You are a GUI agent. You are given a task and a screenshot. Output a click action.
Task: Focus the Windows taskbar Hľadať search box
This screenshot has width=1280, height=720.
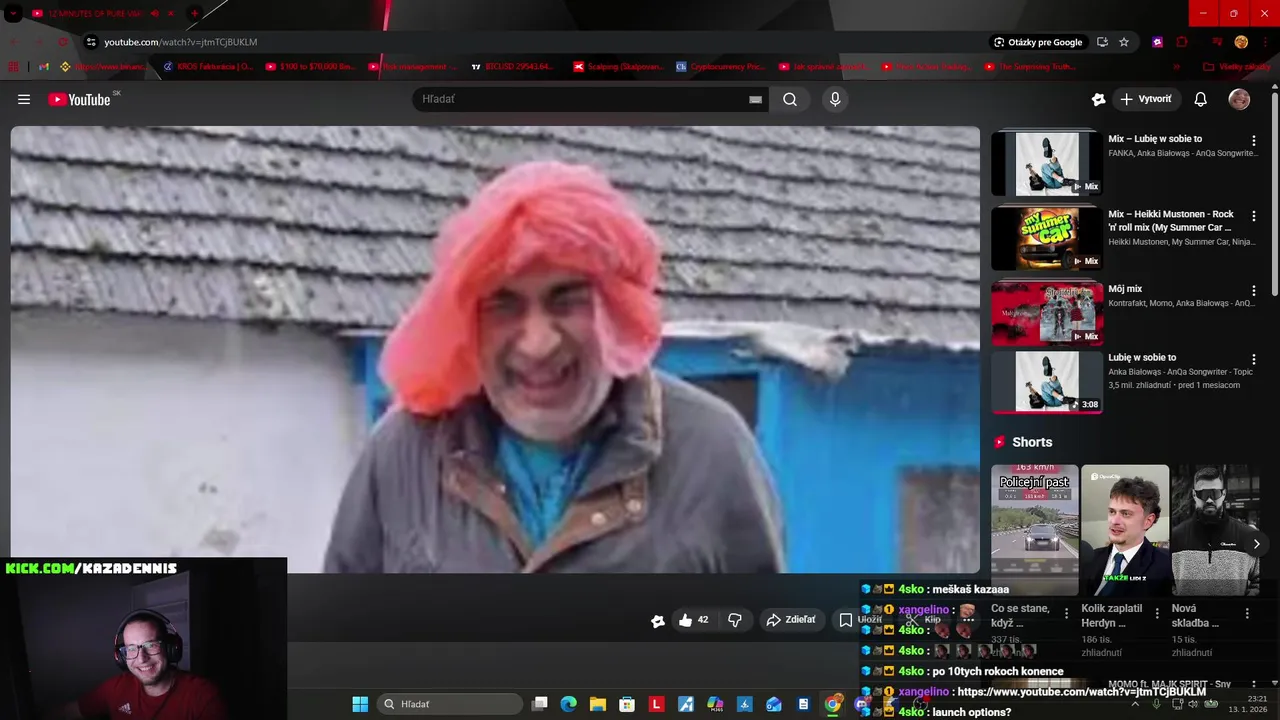tap(451, 704)
